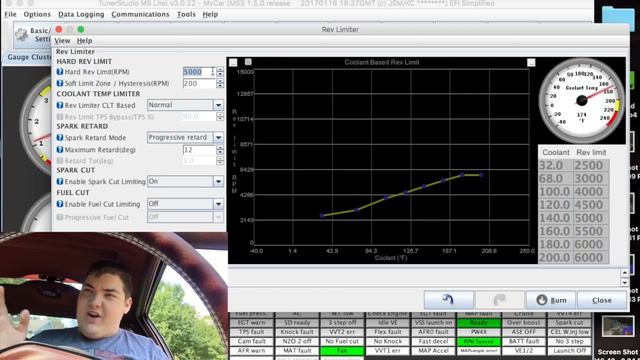Open Help menu in Rev Limiter dialog
The image size is (640, 360).
pyautogui.click(x=84, y=41)
